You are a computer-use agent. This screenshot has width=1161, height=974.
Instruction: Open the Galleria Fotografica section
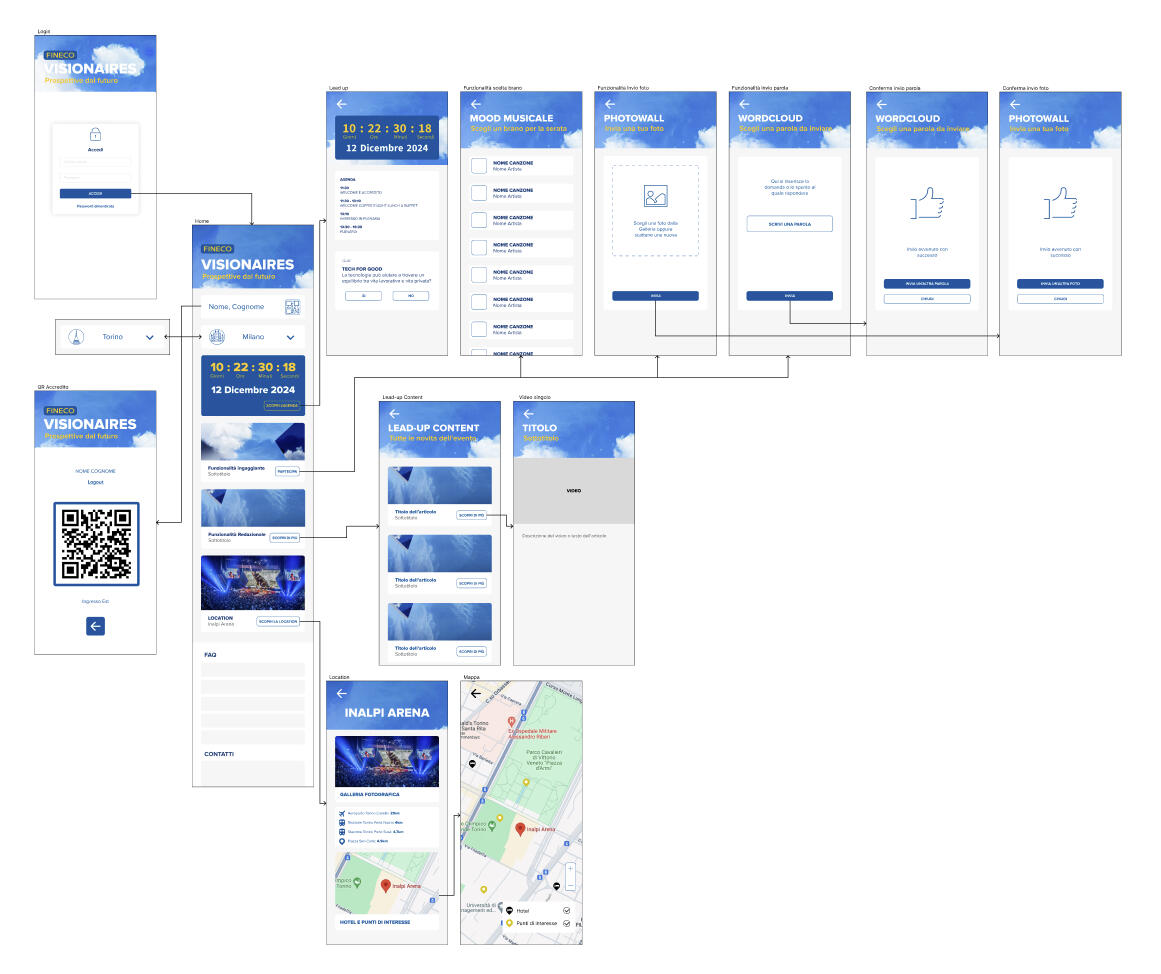click(x=366, y=796)
